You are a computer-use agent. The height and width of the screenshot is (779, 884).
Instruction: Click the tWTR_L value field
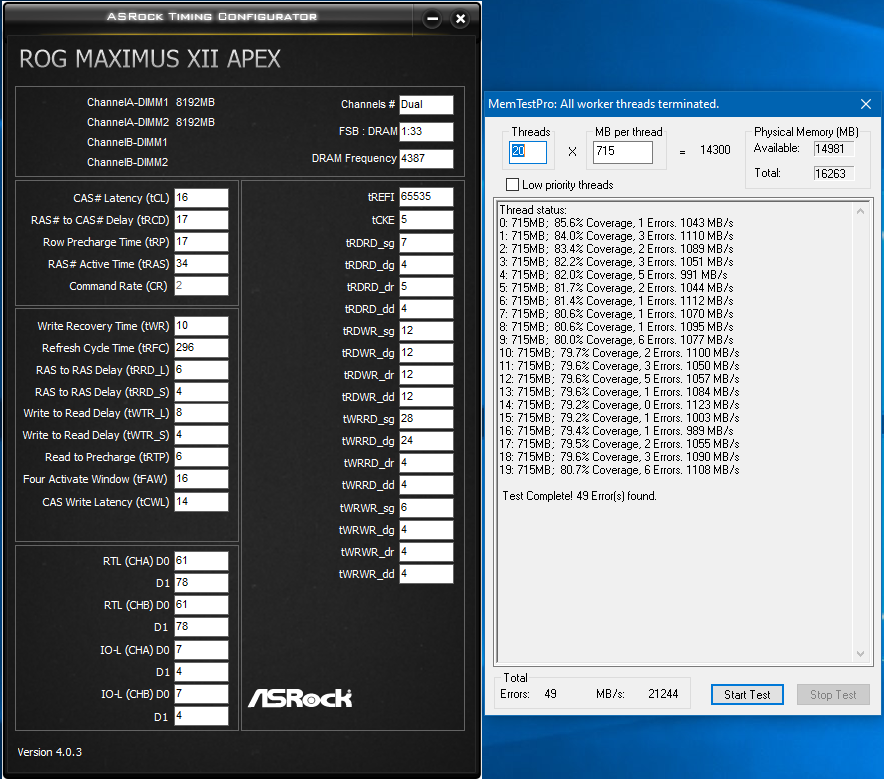pos(201,413)
